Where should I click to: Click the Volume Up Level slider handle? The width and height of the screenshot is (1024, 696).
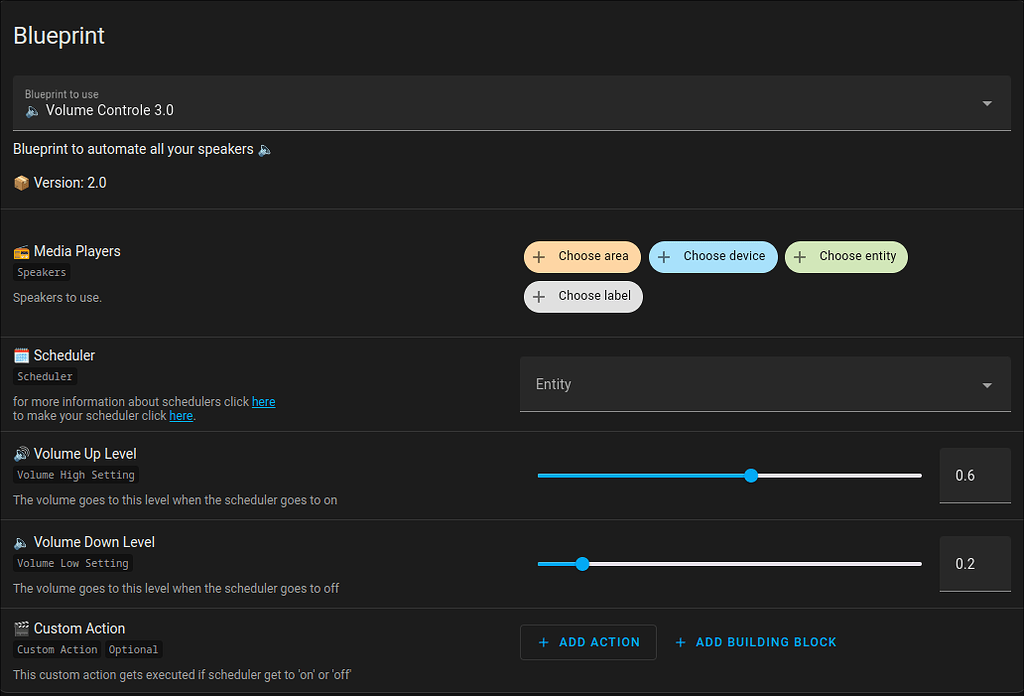tap(751, 475)
